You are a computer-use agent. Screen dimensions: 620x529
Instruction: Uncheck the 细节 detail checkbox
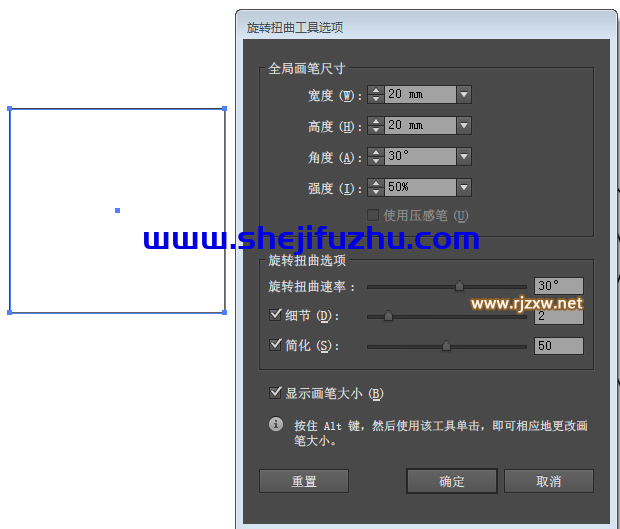275,315
